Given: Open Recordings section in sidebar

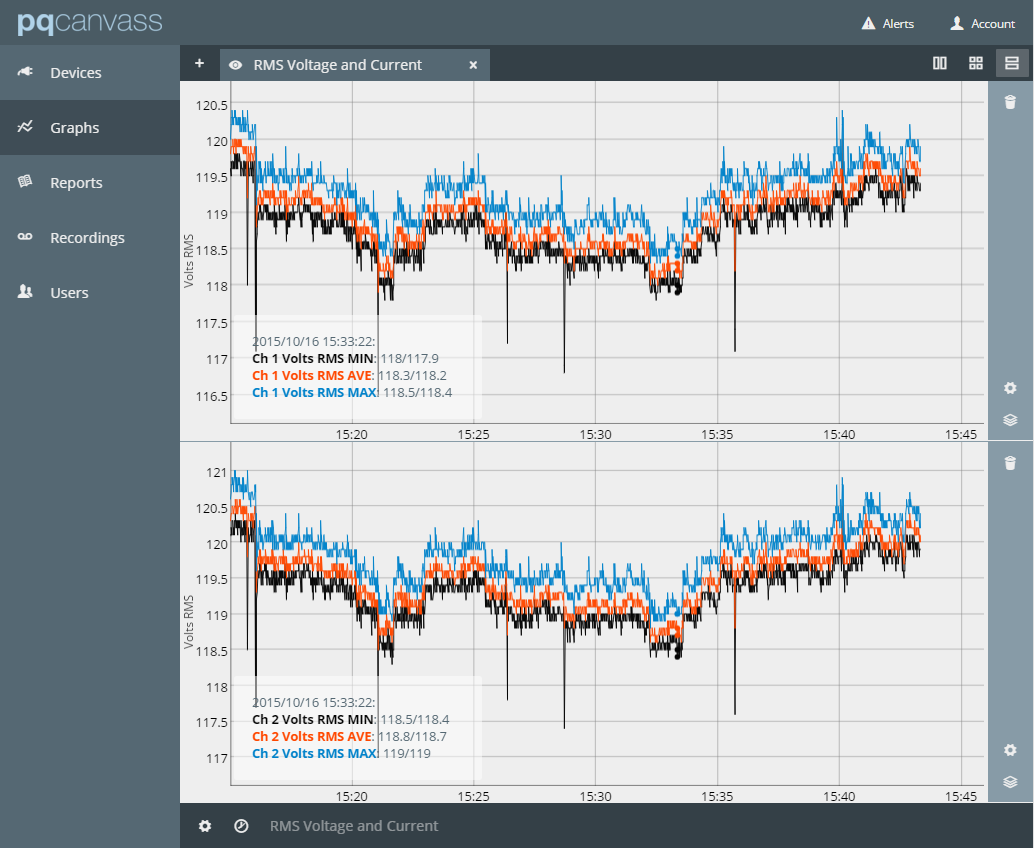Looking at the screenshot, I should tap(87, 238).
